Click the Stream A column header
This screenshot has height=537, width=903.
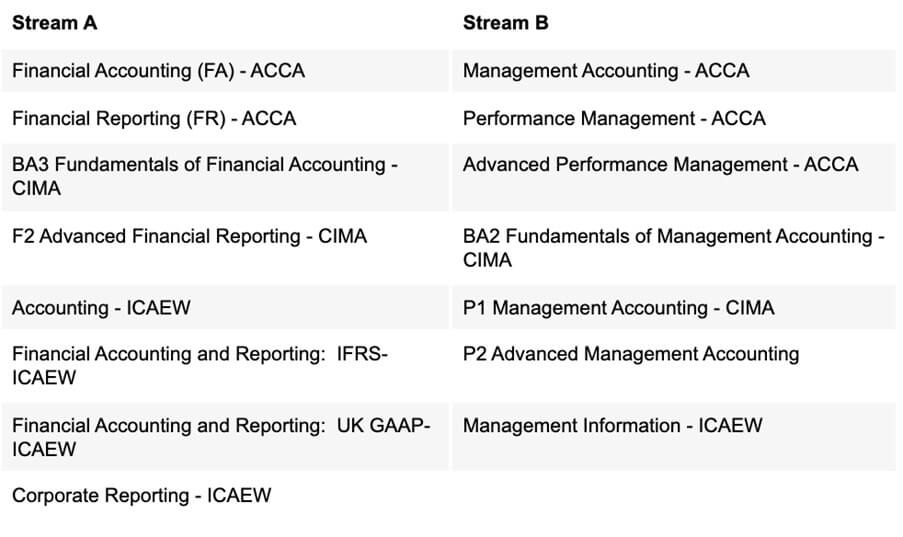(x=54, y=23)
